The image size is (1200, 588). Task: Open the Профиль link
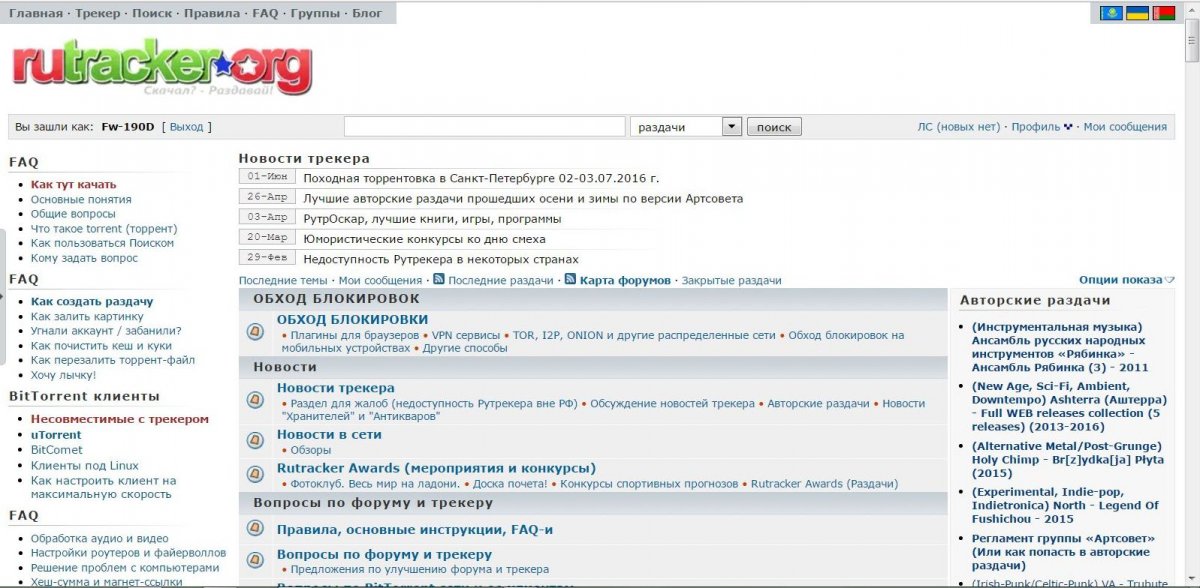[1035, 127]
